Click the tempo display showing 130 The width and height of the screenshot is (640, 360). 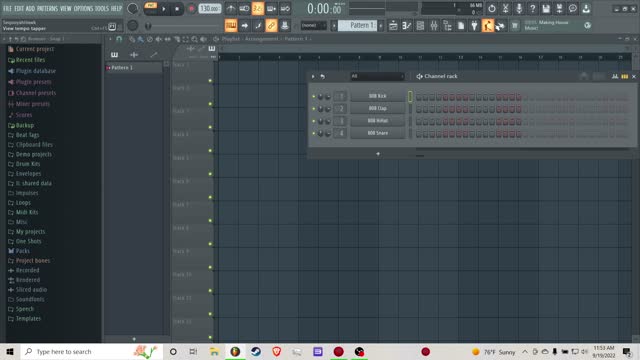click(x=210, y=9)
